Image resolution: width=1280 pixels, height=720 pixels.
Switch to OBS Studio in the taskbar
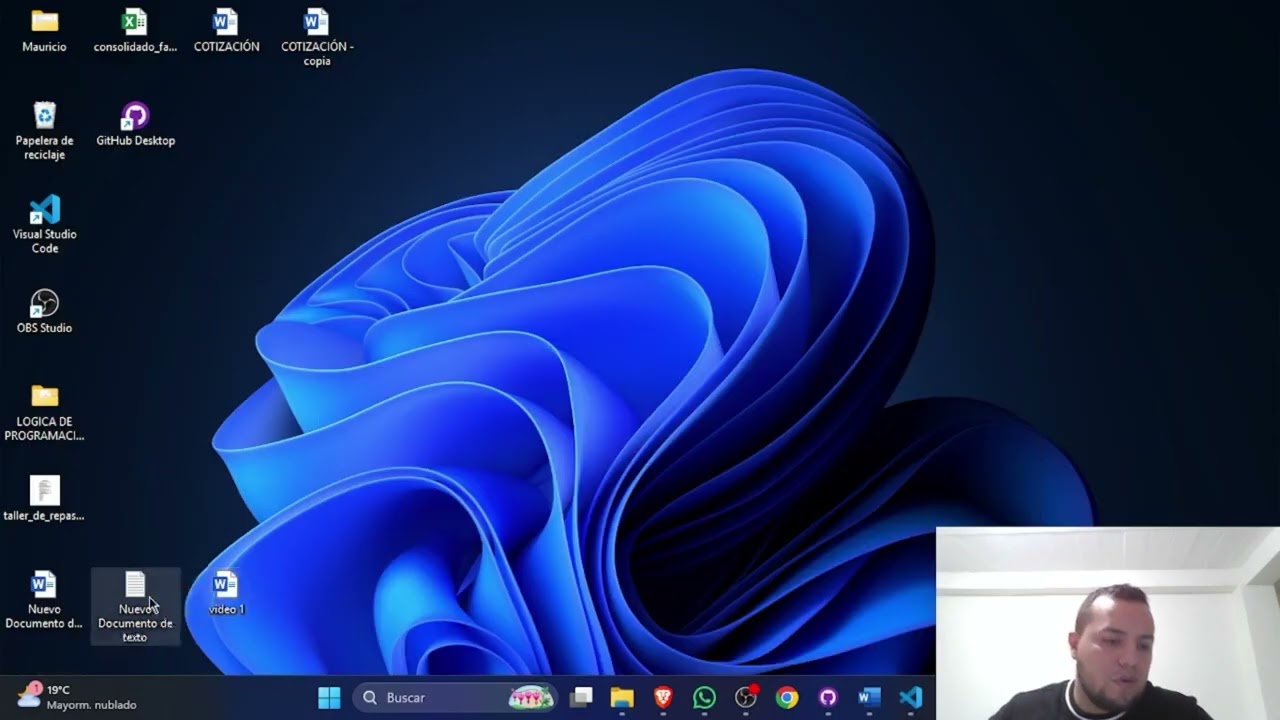pos(746,697)
